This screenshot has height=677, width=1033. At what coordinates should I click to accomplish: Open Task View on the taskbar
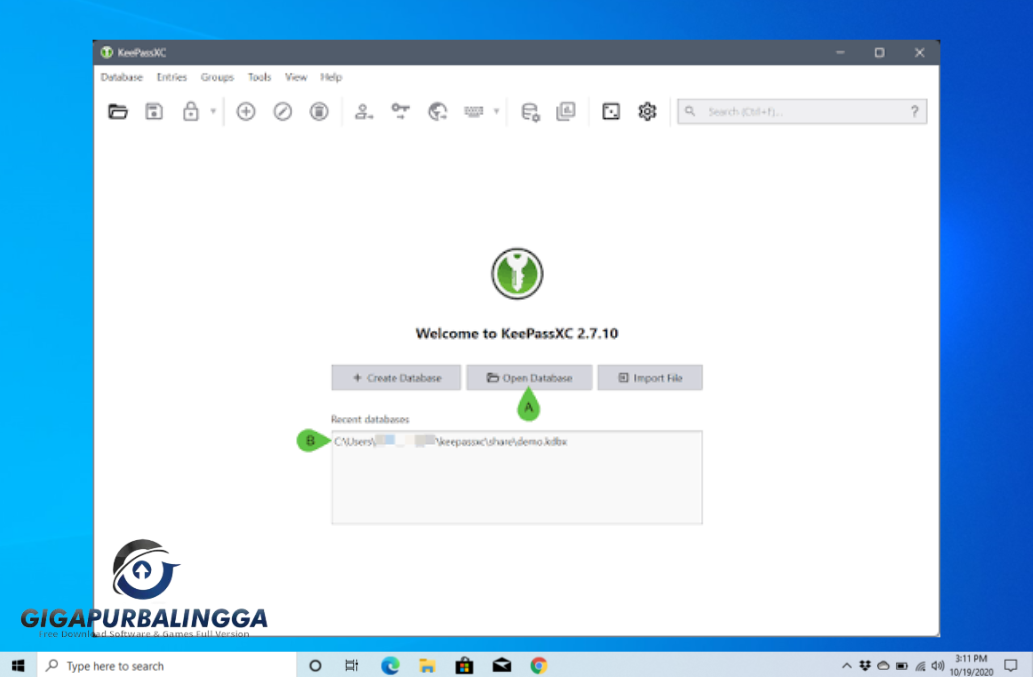(x=352, y=666)
